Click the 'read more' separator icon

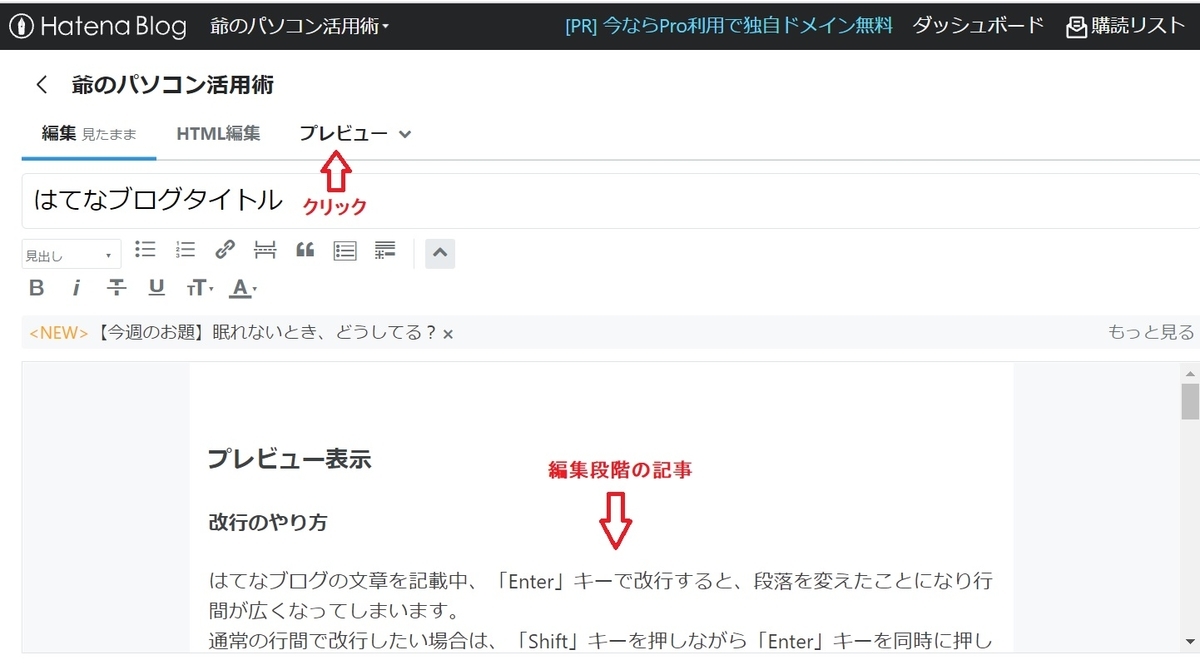point(264,249)
